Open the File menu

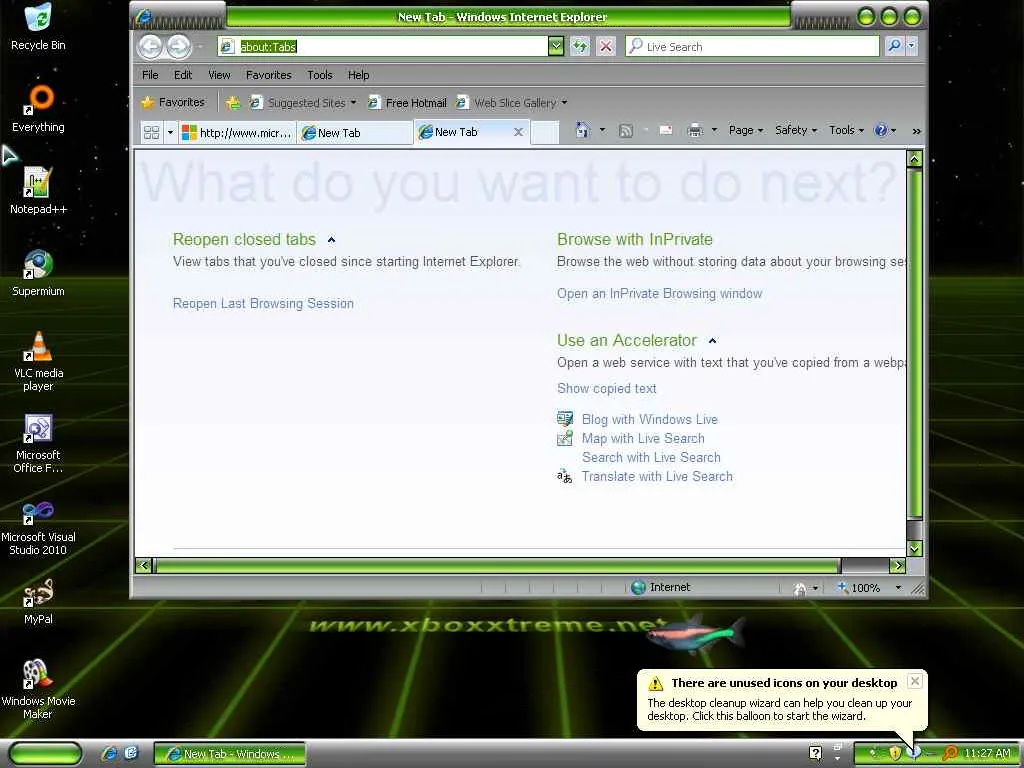[150, 75]
